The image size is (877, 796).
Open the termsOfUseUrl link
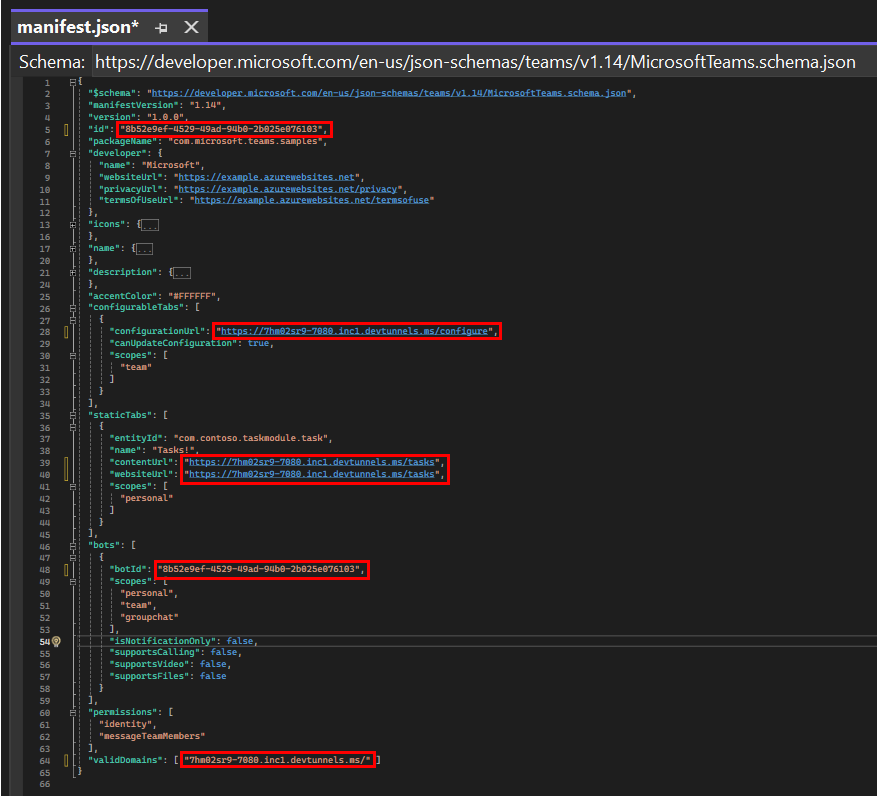(x=312, y=200)
